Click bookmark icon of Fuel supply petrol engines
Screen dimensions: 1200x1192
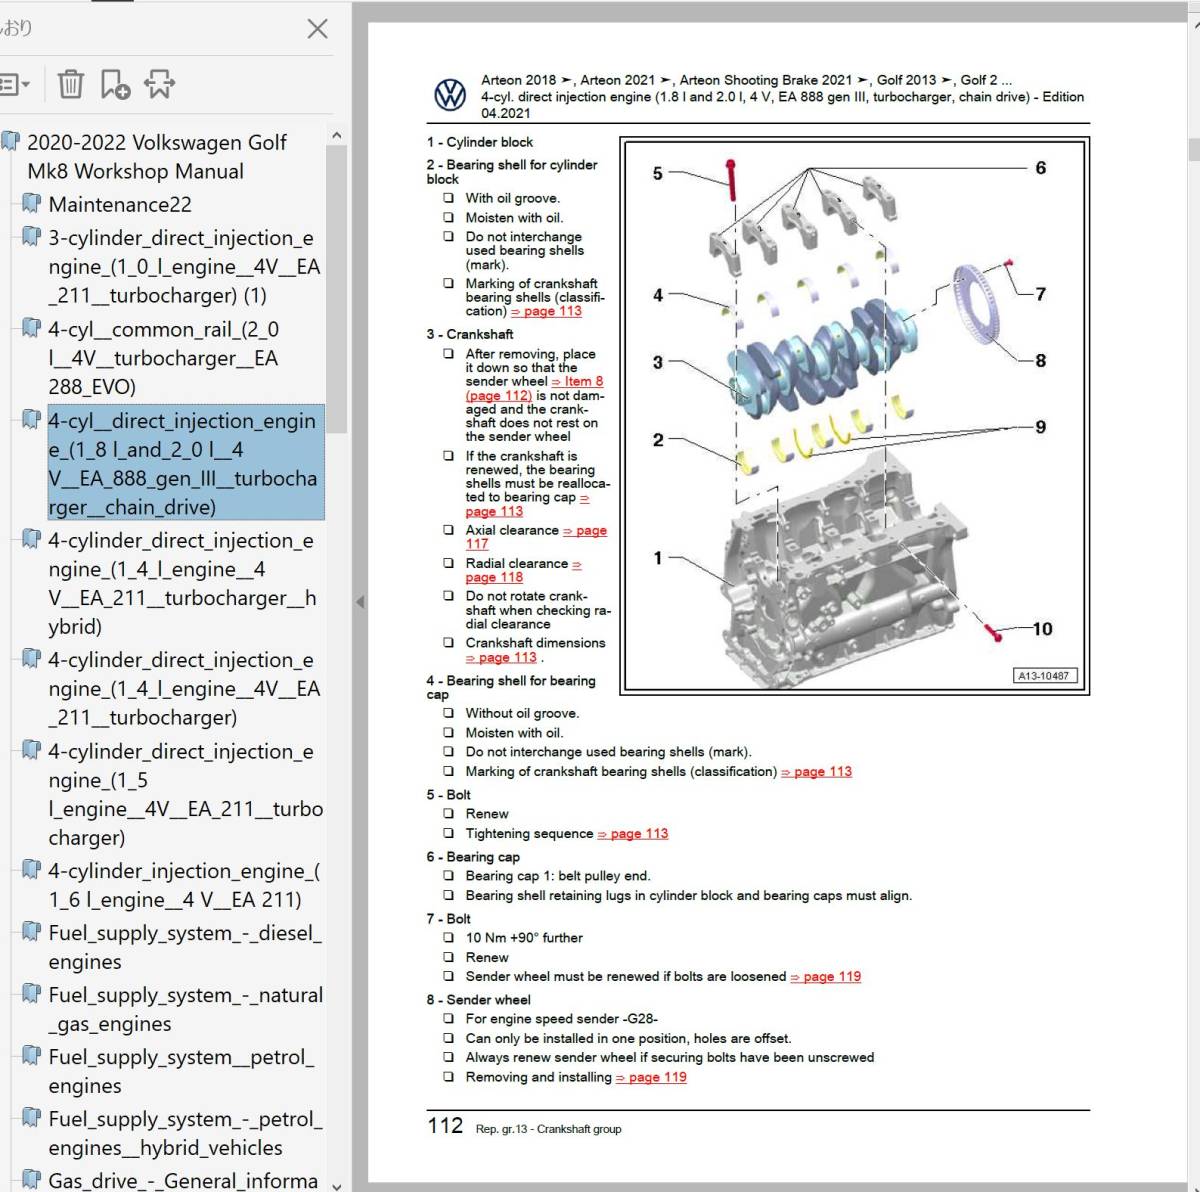[x=32, y=1057]
